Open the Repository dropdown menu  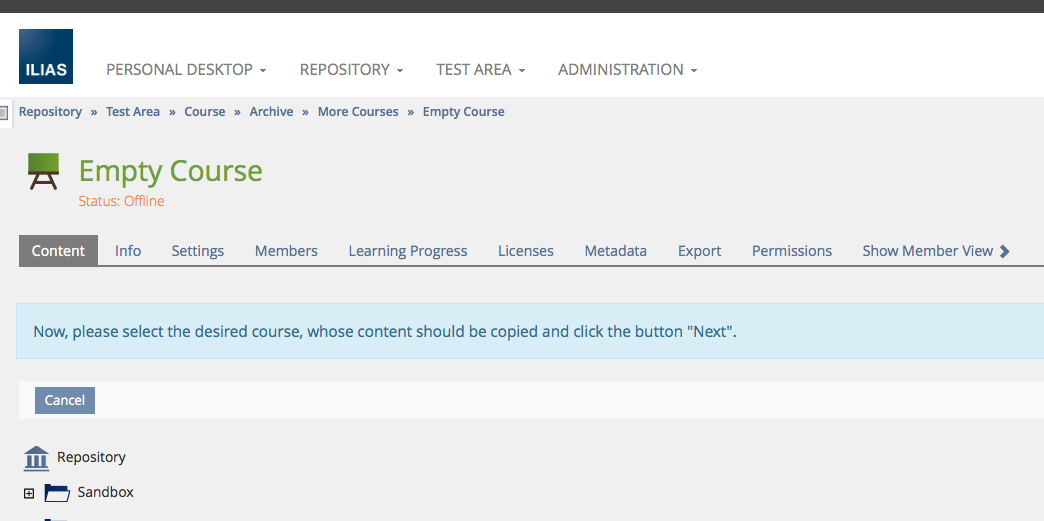click(x=351, y=70)
